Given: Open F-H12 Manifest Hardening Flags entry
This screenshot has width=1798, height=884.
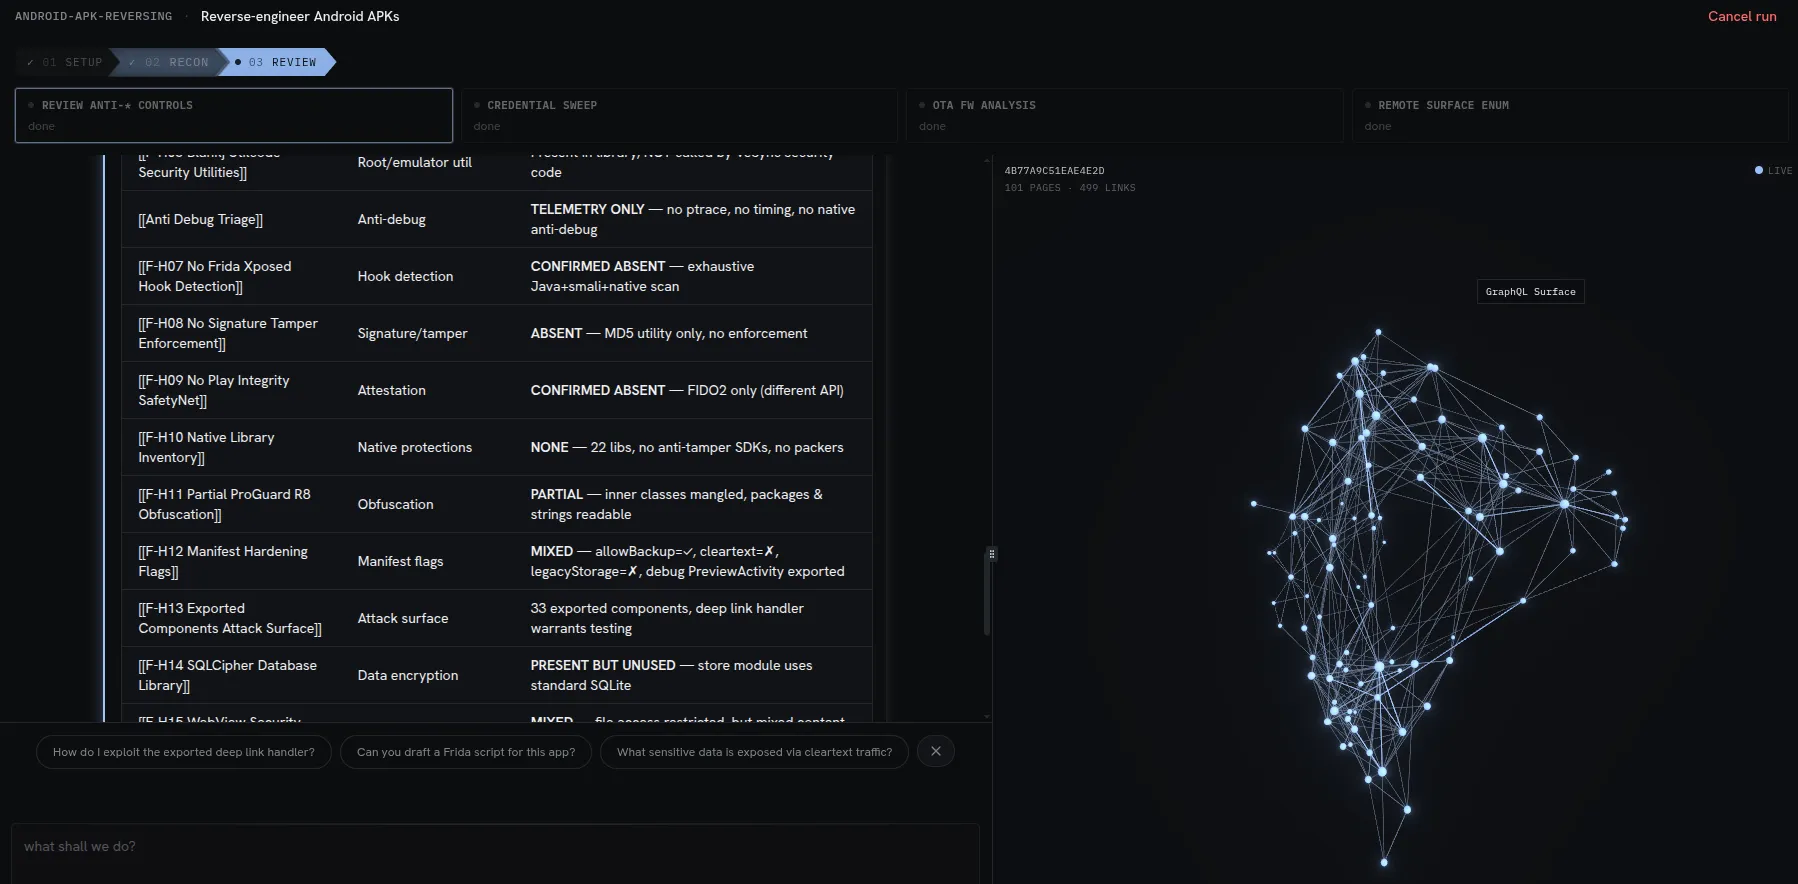Looking at the screenshot, I should coord(223,561).
